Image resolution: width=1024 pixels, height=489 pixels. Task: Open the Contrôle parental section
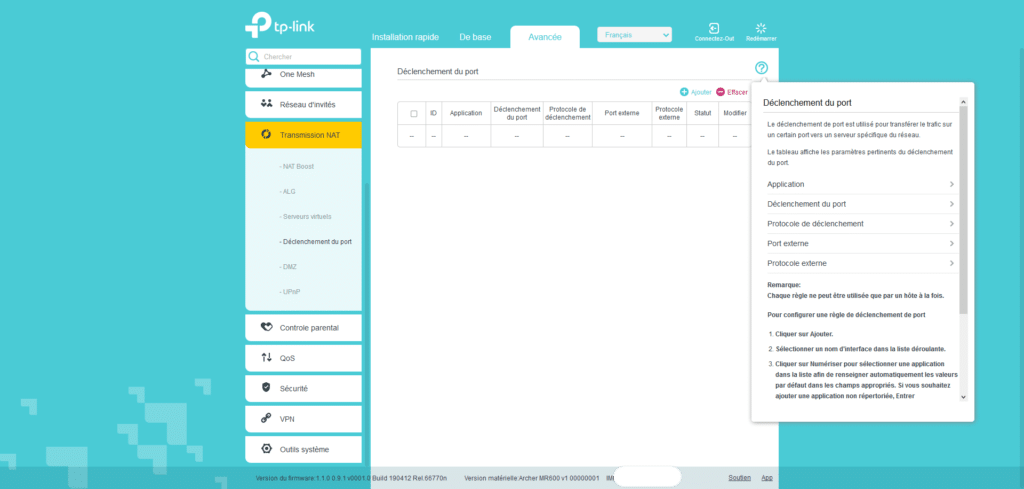(x=303, y=327)
